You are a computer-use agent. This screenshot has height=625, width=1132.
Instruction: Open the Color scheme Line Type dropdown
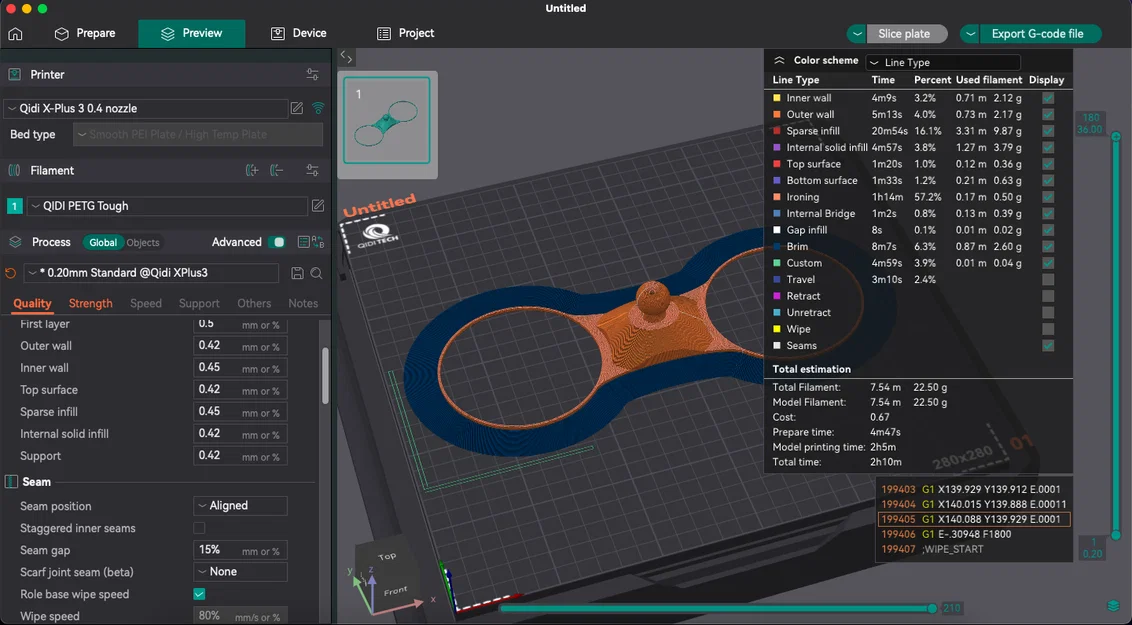[x=943, y=62]
